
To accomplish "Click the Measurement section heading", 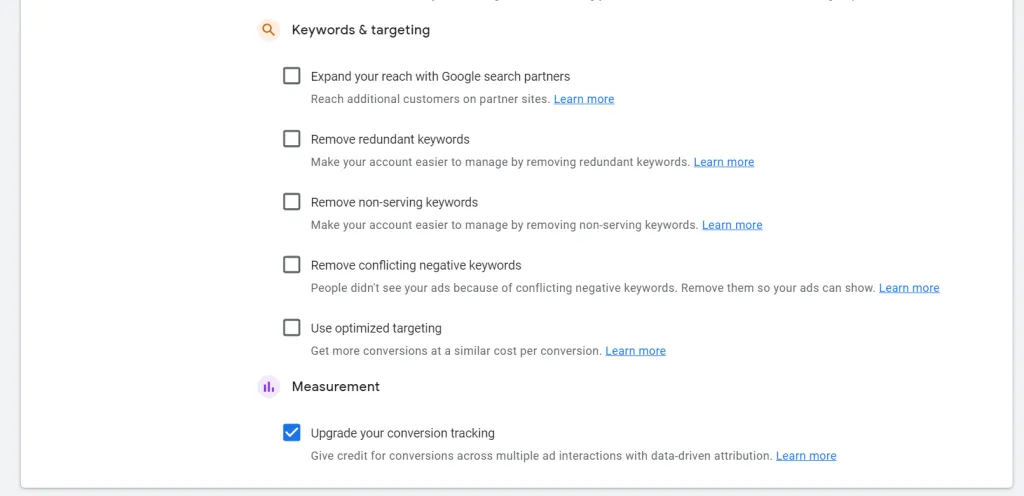I will point(336,387).
